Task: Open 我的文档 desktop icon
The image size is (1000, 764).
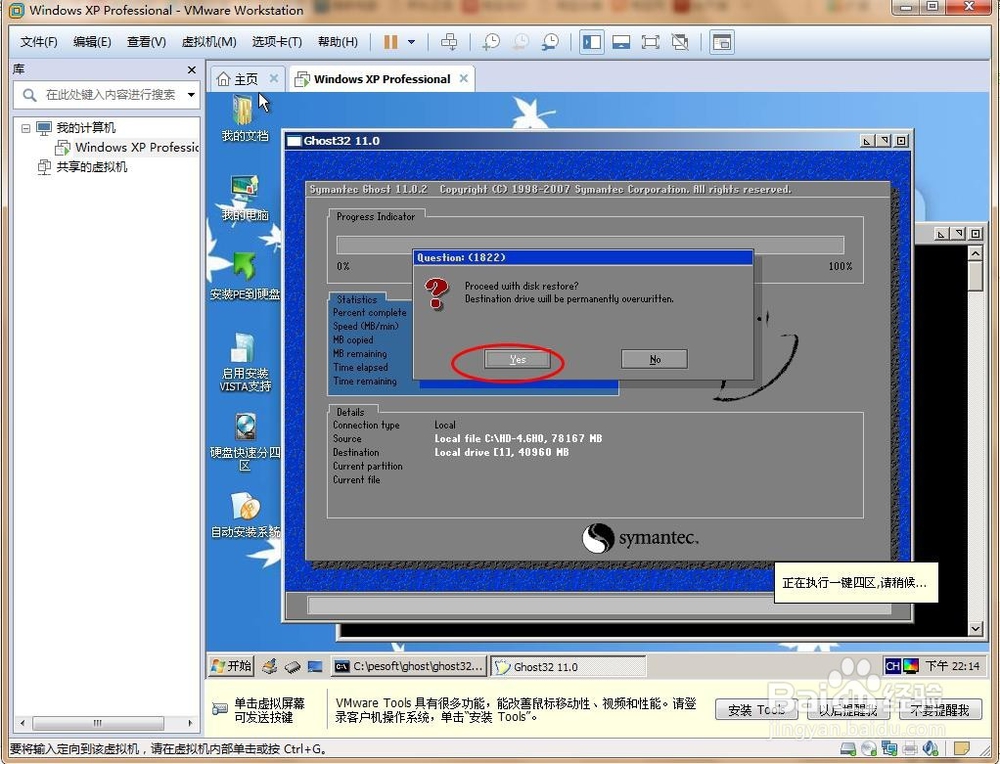Action: click(x=245, y=118)
